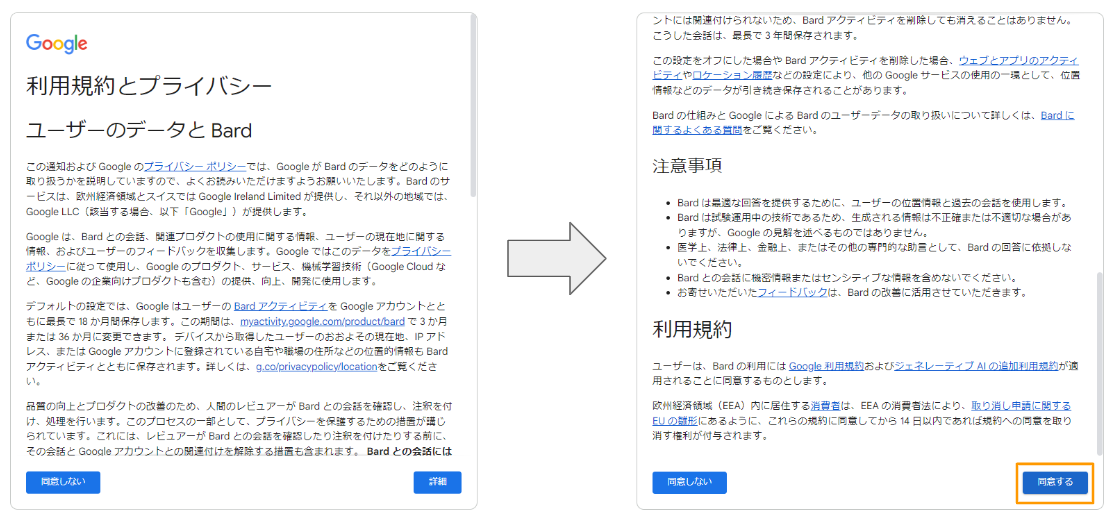
Task: Click 同意しない beside the 同意する button
Action: click(690, 482)
